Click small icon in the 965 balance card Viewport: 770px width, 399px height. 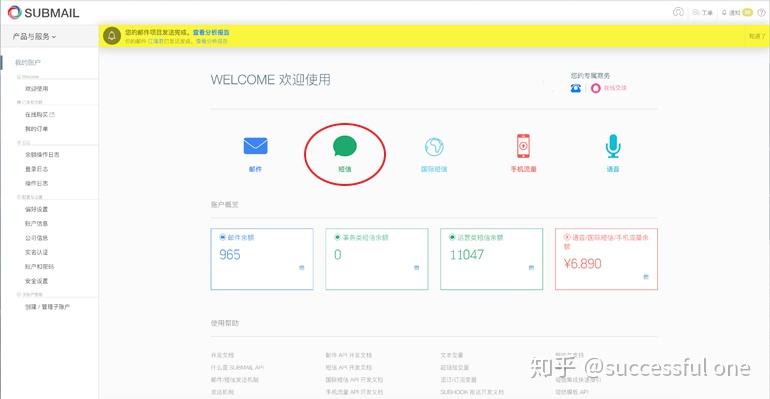[x=302, y=267]
